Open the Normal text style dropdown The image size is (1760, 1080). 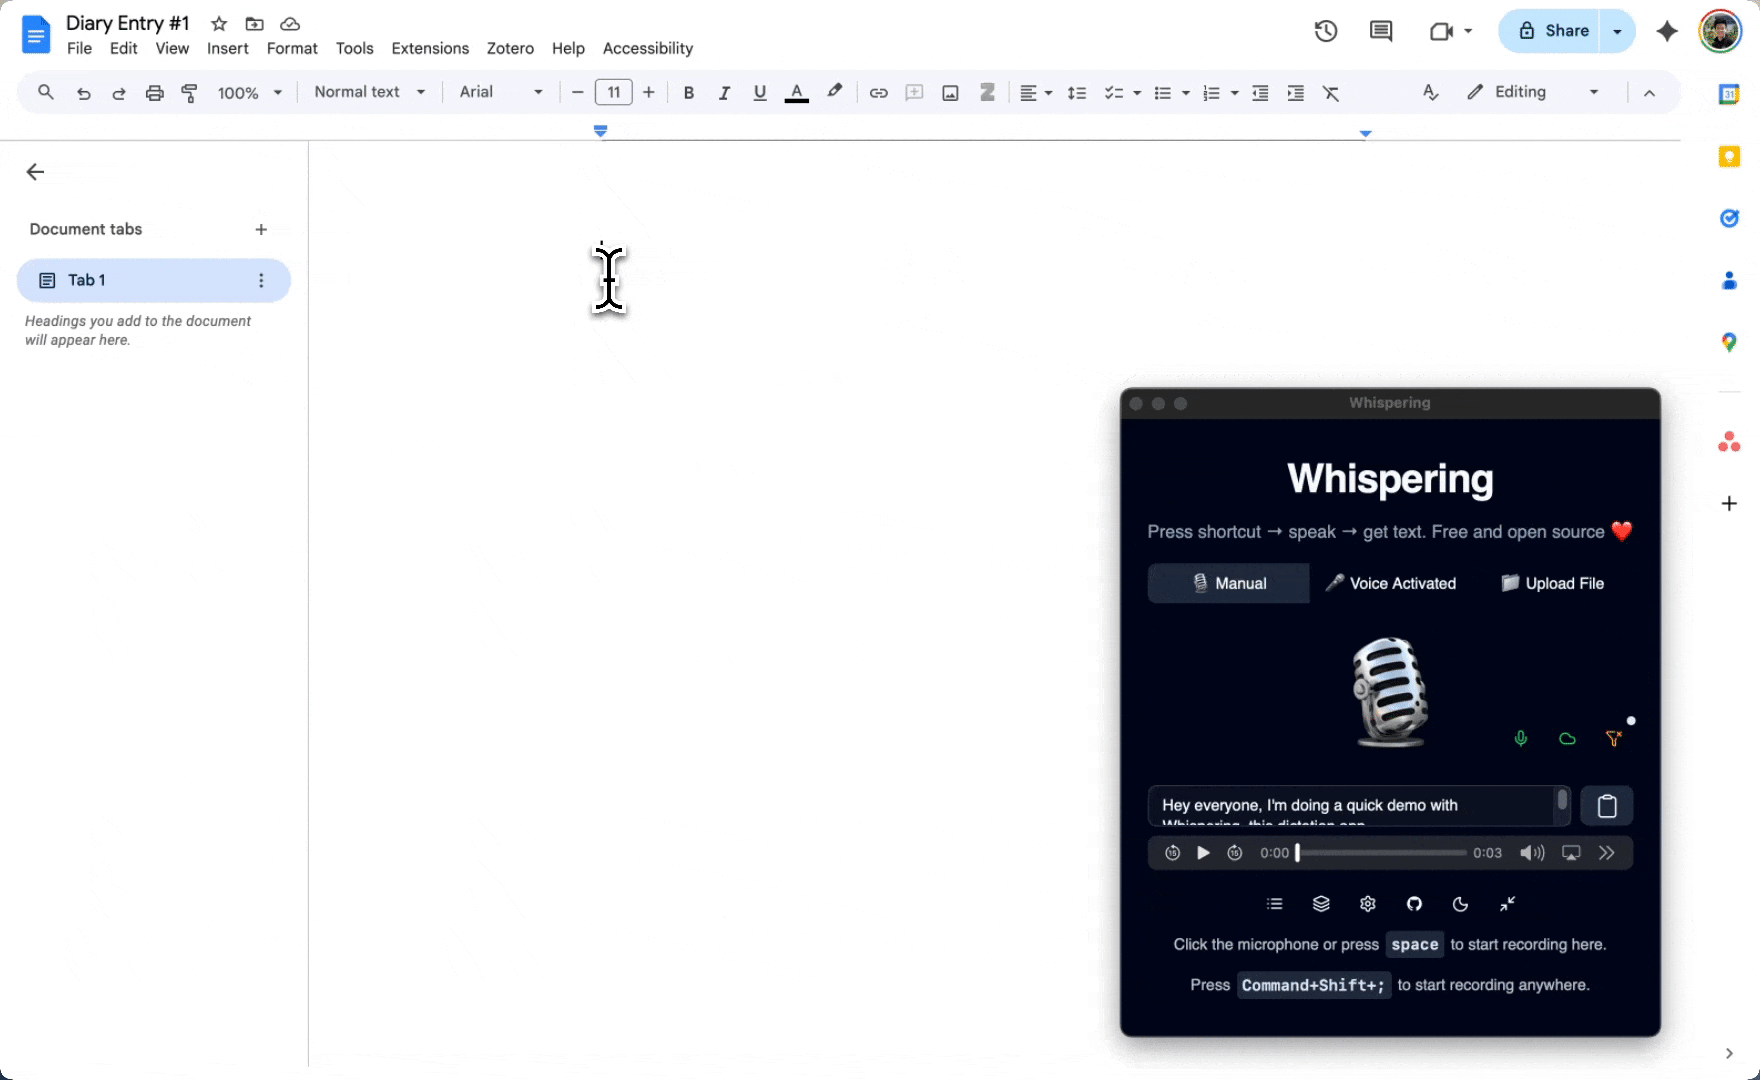pos(370,92)
